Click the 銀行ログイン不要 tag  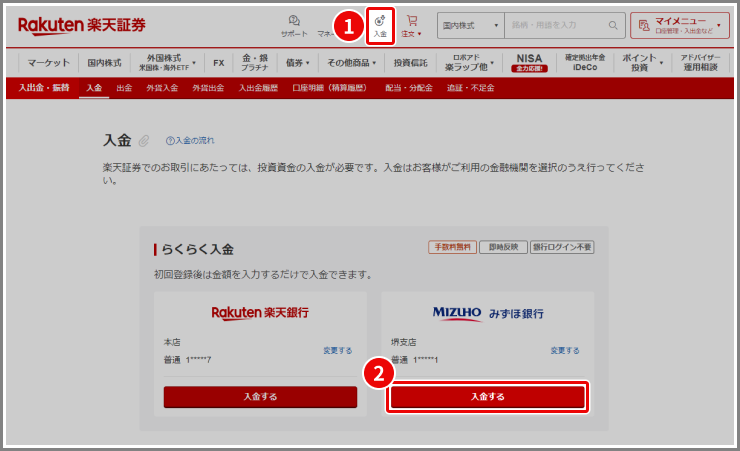coord(562,247)
